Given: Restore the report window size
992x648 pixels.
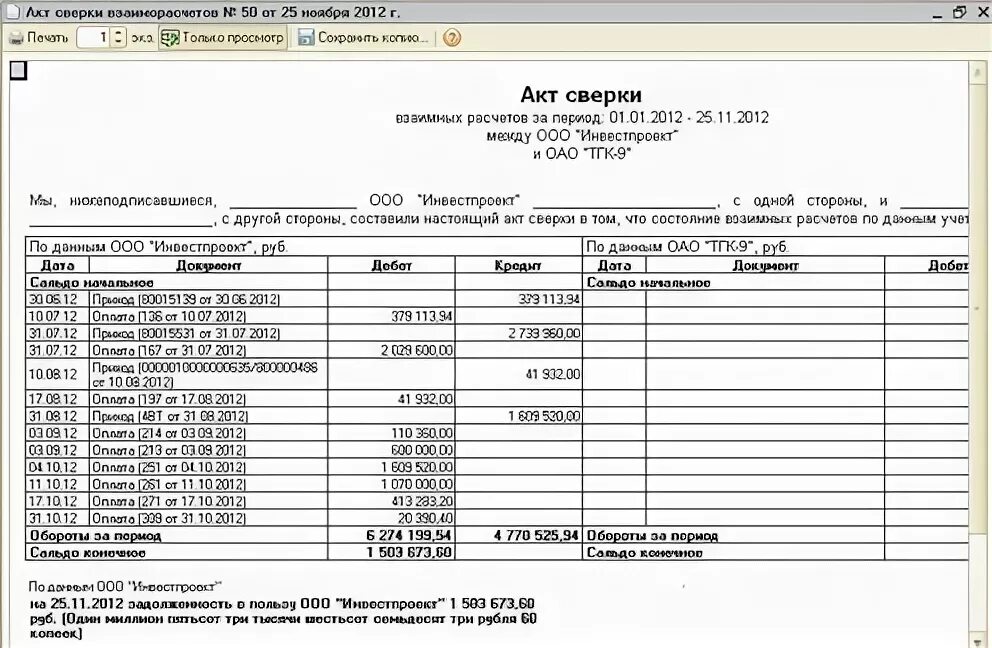Looking at the screenshot, I should click(x=960, y=13).
